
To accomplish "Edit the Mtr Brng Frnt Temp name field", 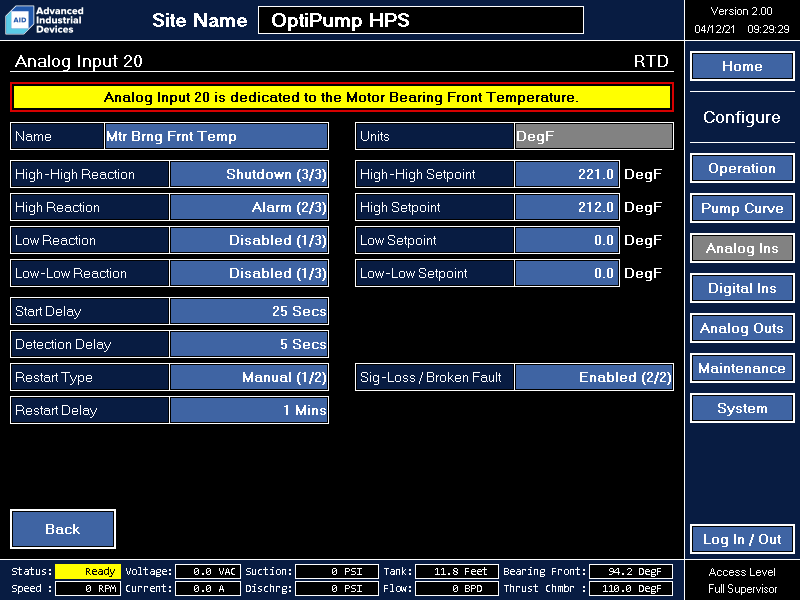I will [x=216, y=136].
